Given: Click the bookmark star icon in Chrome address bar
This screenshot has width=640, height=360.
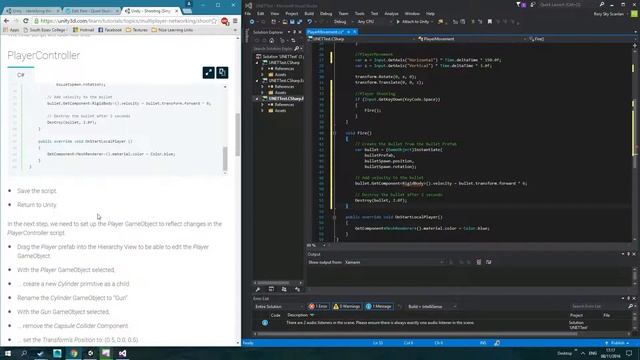Looking at the screenshot, I should coord(214,21).
